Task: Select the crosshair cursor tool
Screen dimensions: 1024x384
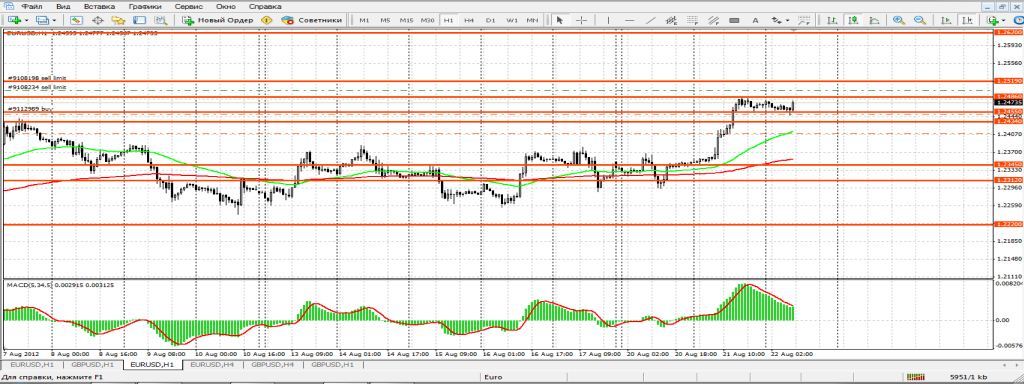Action: tap(581, 20)
